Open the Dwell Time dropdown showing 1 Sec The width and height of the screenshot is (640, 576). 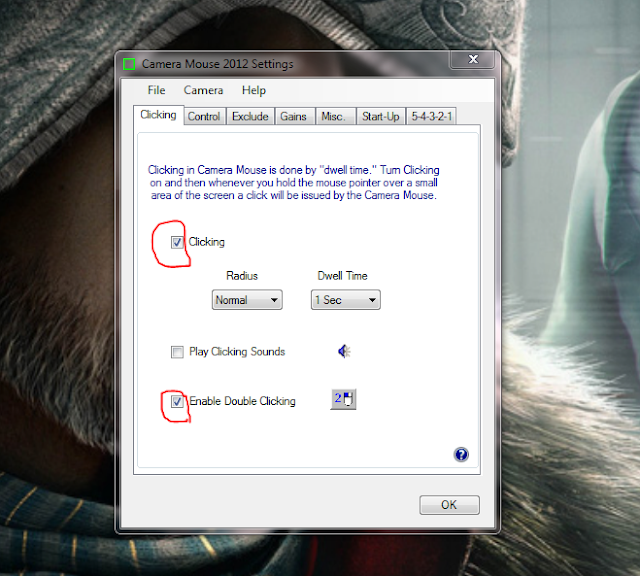click(x=346, y=300)
